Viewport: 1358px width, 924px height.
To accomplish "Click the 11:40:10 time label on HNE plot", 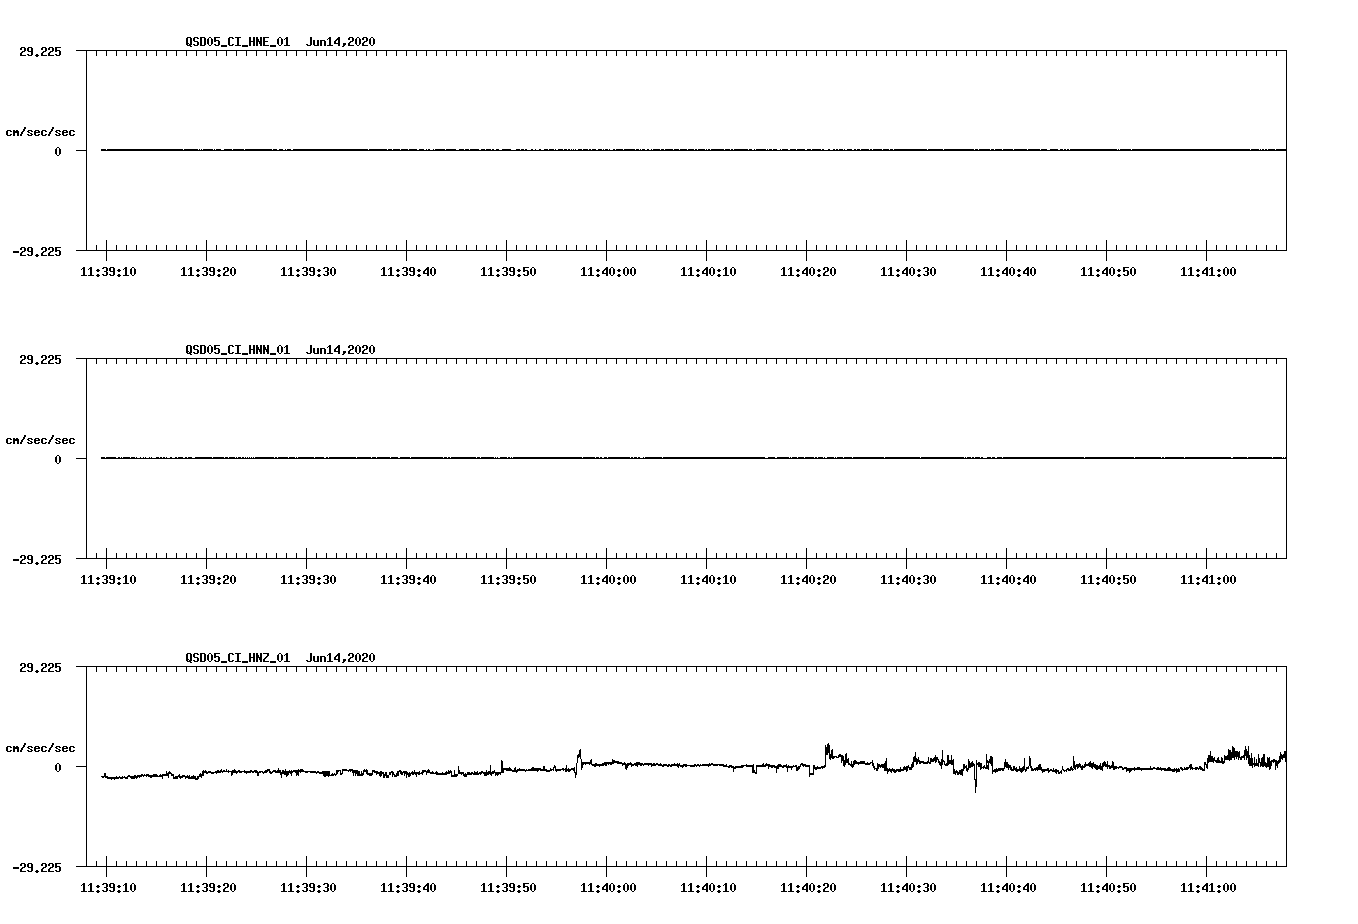I will pos(708,271).
